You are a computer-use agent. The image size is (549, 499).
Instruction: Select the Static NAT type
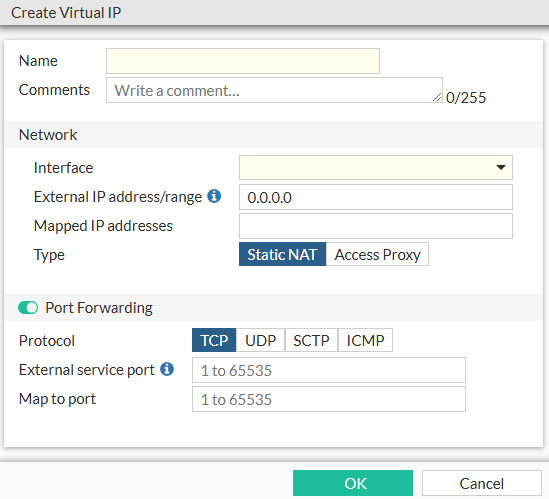coord(282,254)
